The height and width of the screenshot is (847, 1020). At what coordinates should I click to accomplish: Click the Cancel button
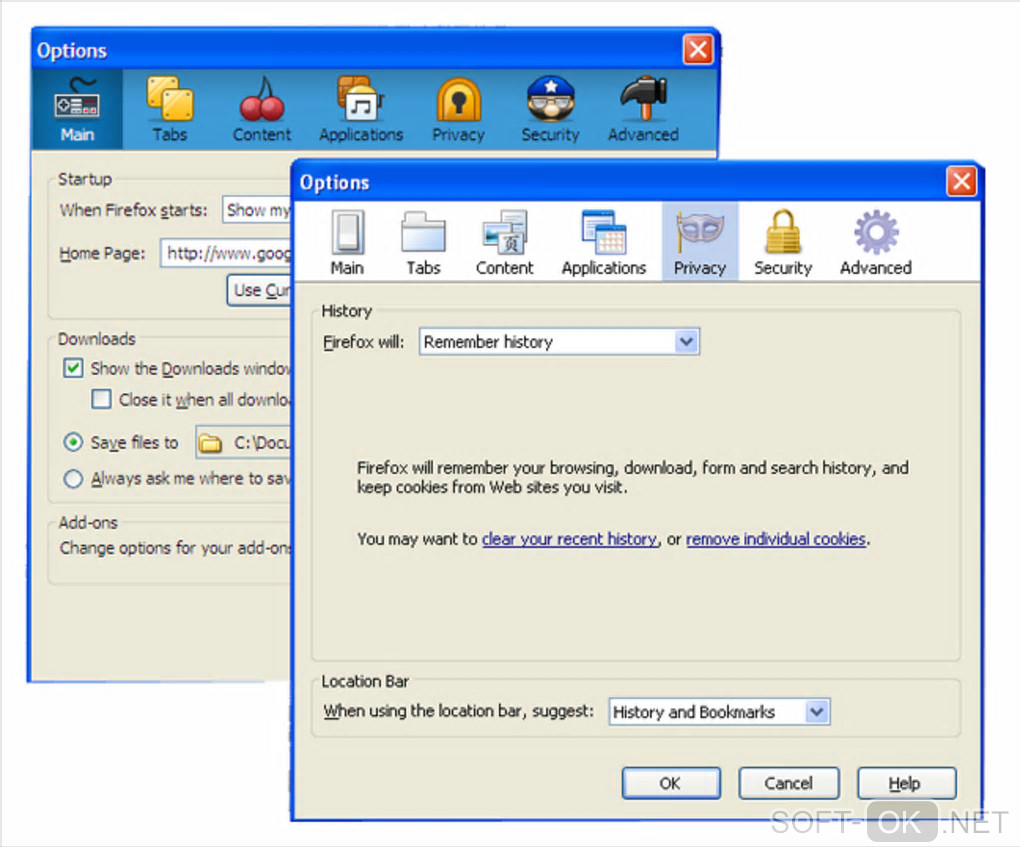(x=788, y=783)
